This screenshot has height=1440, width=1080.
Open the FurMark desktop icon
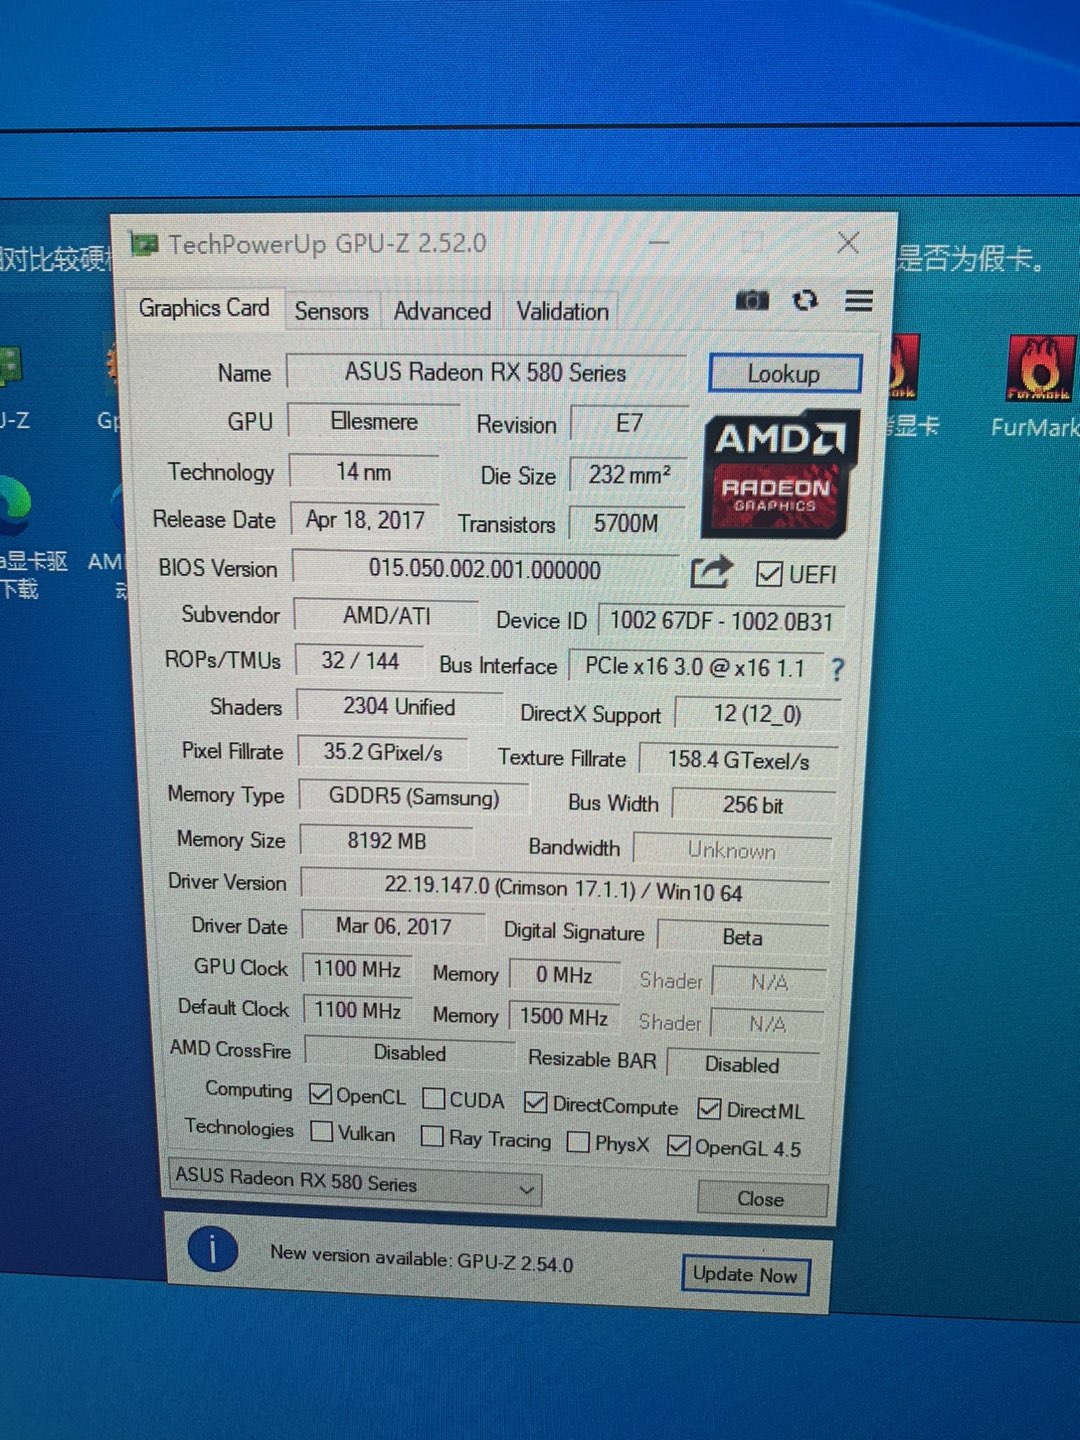point(1040,388)
